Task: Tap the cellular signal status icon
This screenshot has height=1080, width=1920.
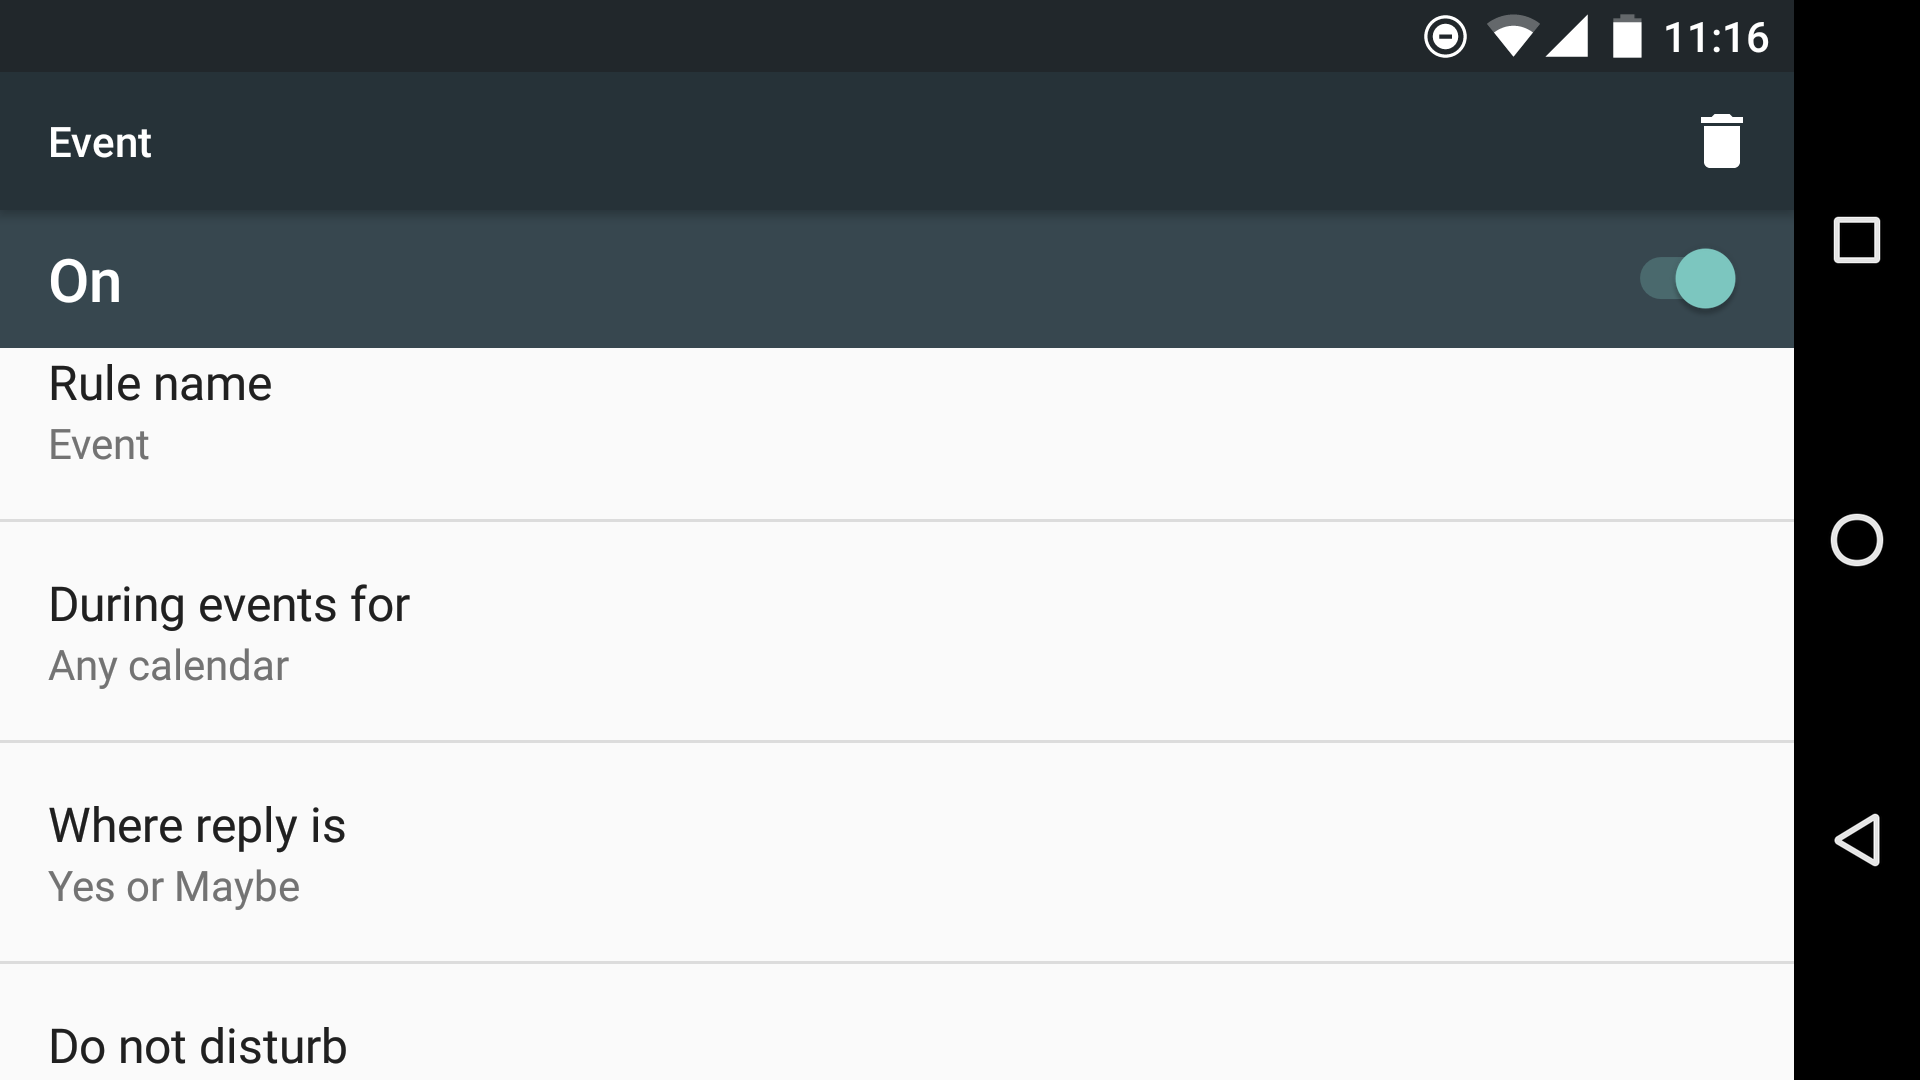Action: [1567, 38]
